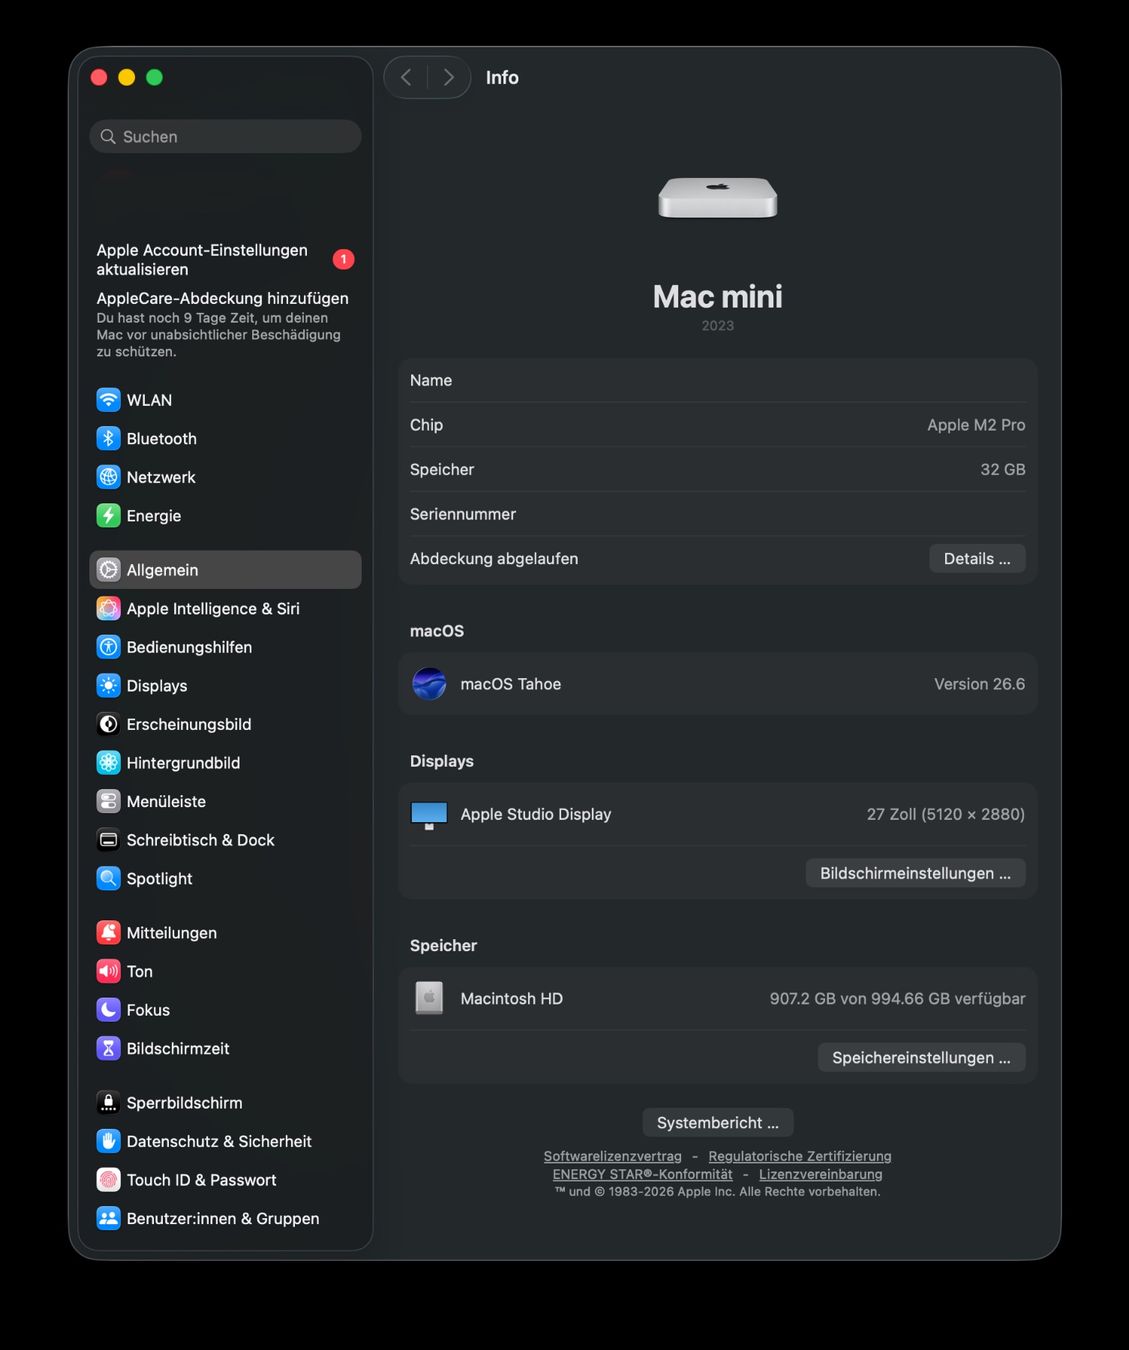The width and height of the screenshot is (1129, 1350).
Task: Open WLAN settings icon in sidebar
Action: 108,400
